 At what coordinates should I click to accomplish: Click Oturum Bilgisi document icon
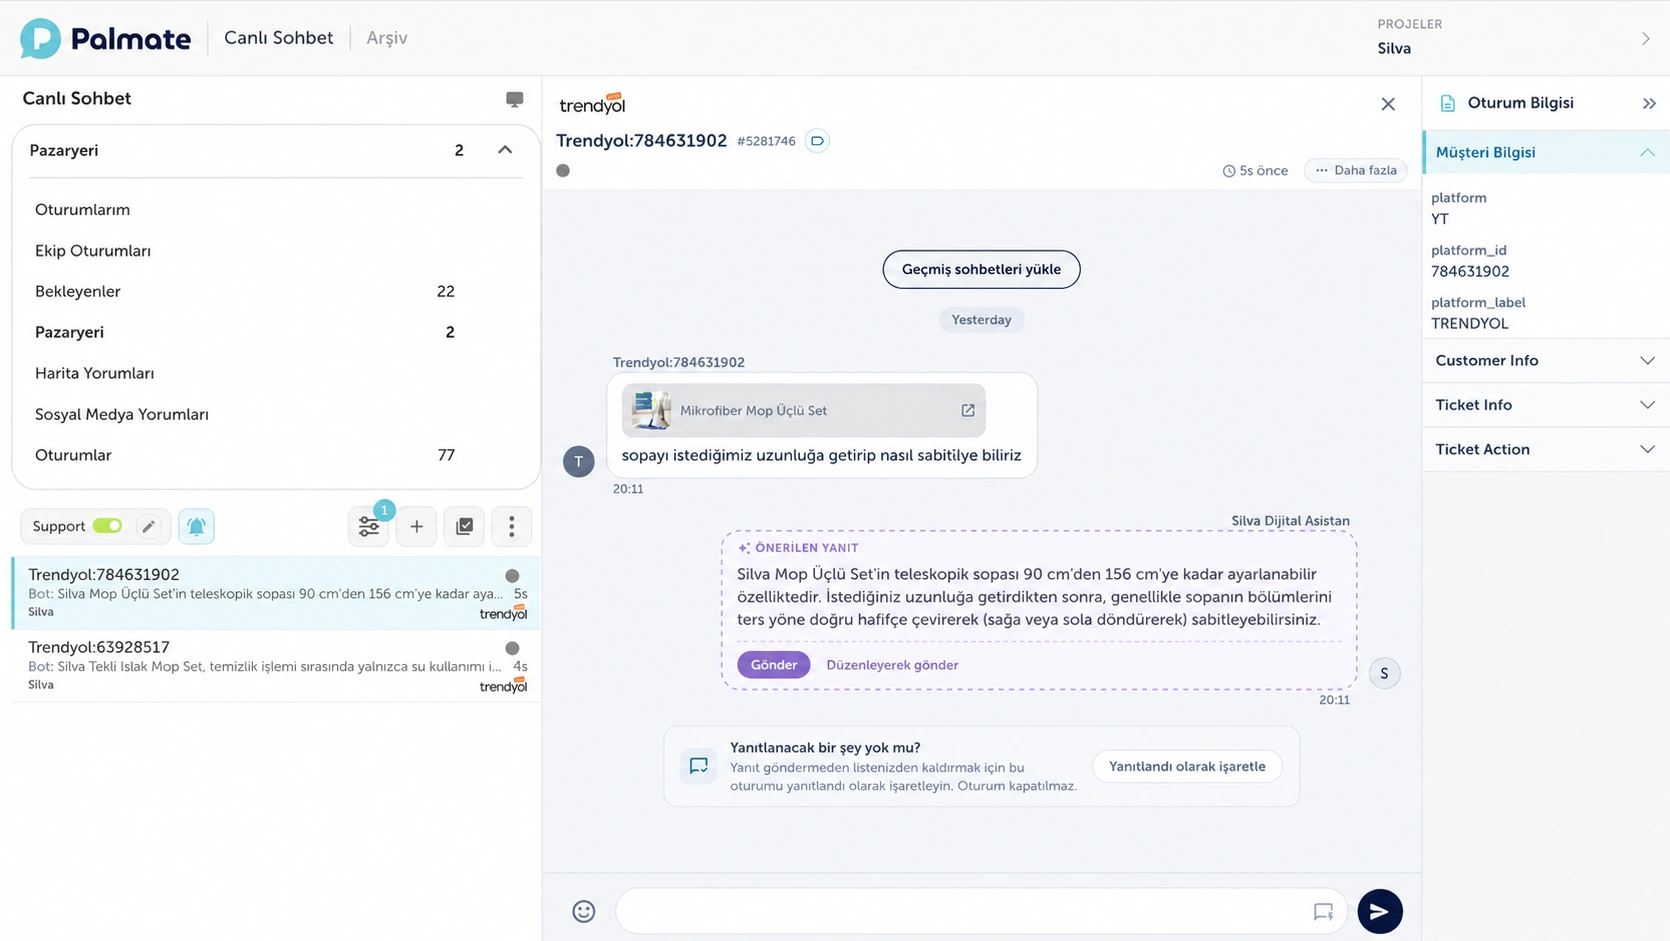pyautogui.click(x=1447, y=103)
